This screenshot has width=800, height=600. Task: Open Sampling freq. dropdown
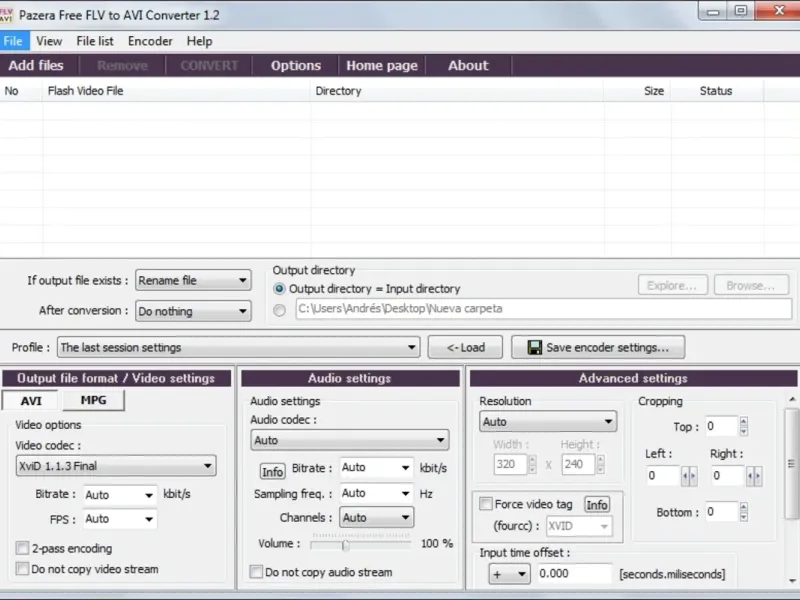377,493
